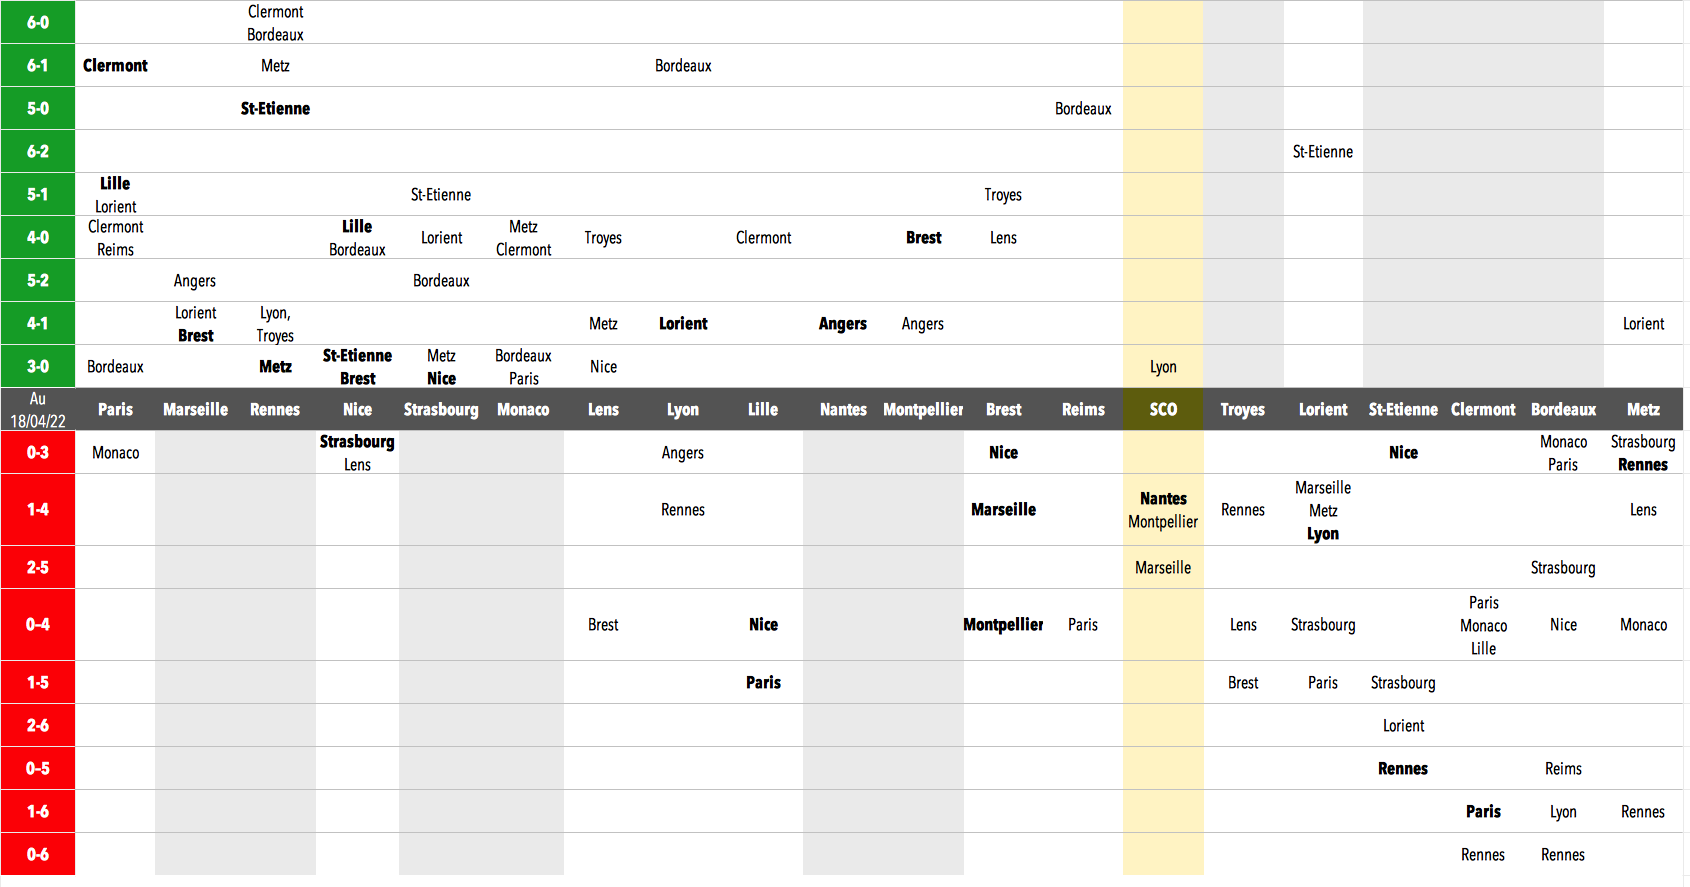Select St-Etienne in the 6-2 row
The width and height of the screenshot is (1690, 887).
(1322, 151)
